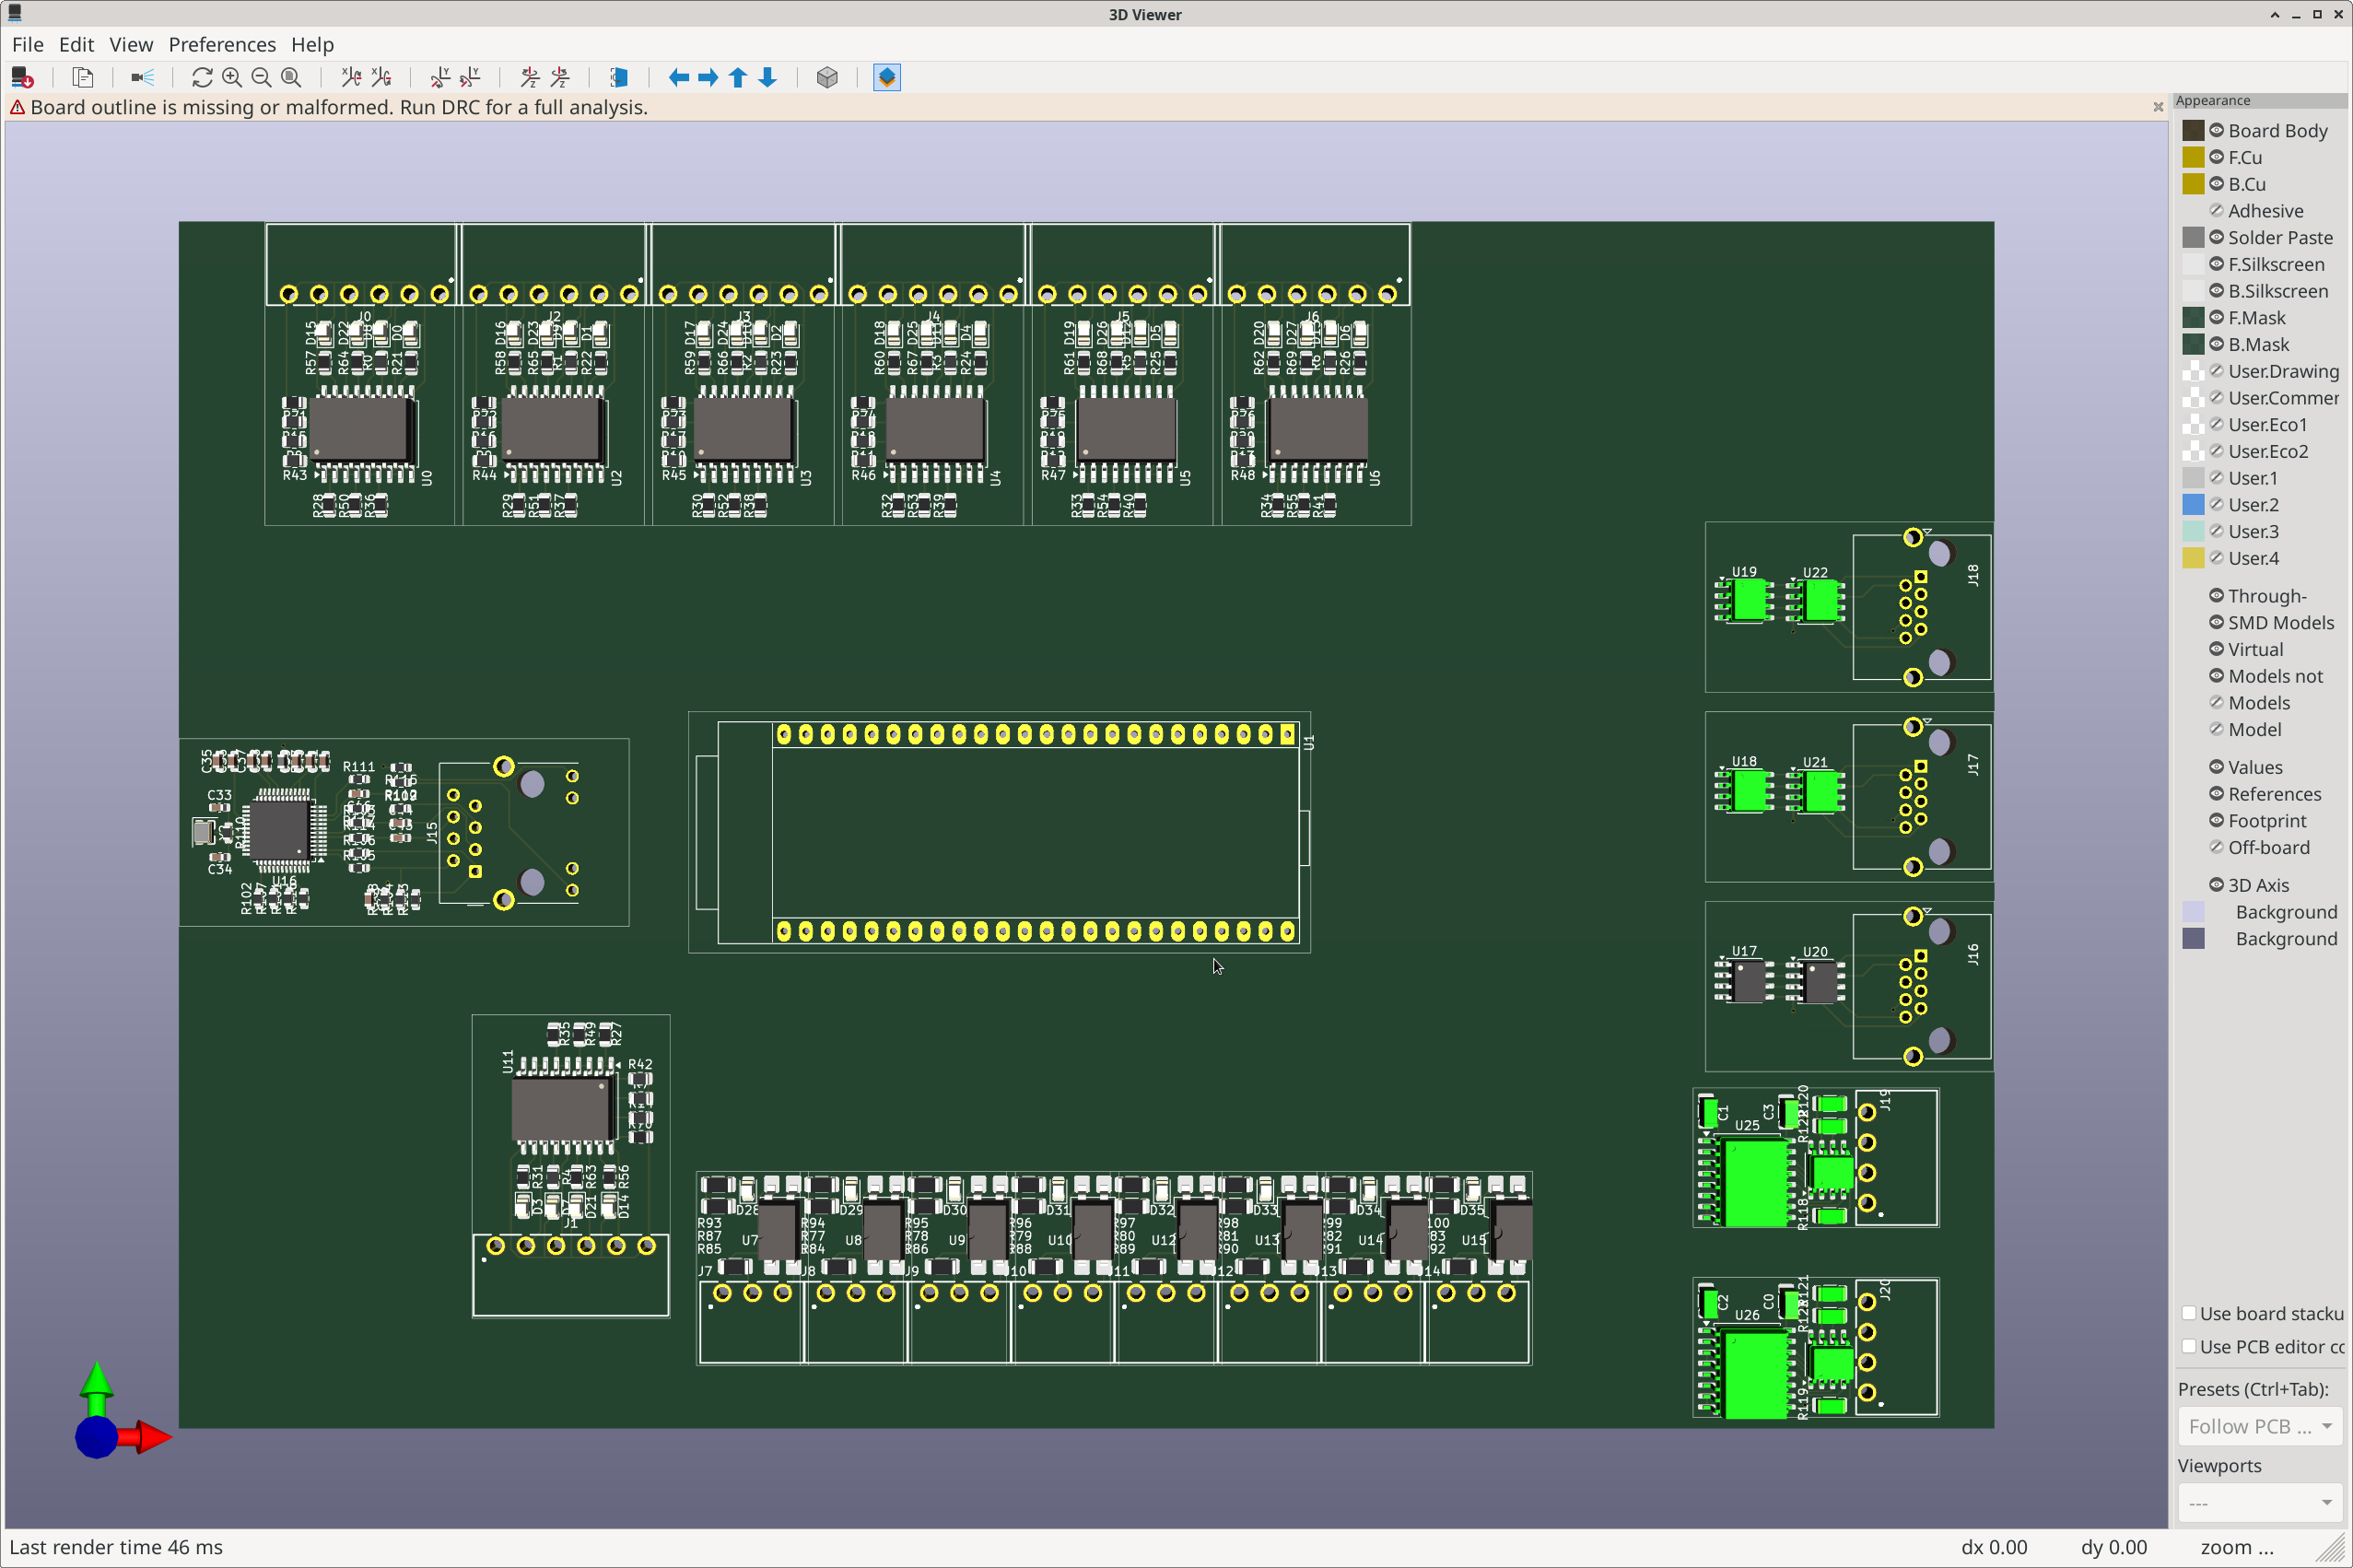This screenshot has width=2353, height=1568.
Task: Toggle orthographic projection cube icon
Action: tap(826, 78)
